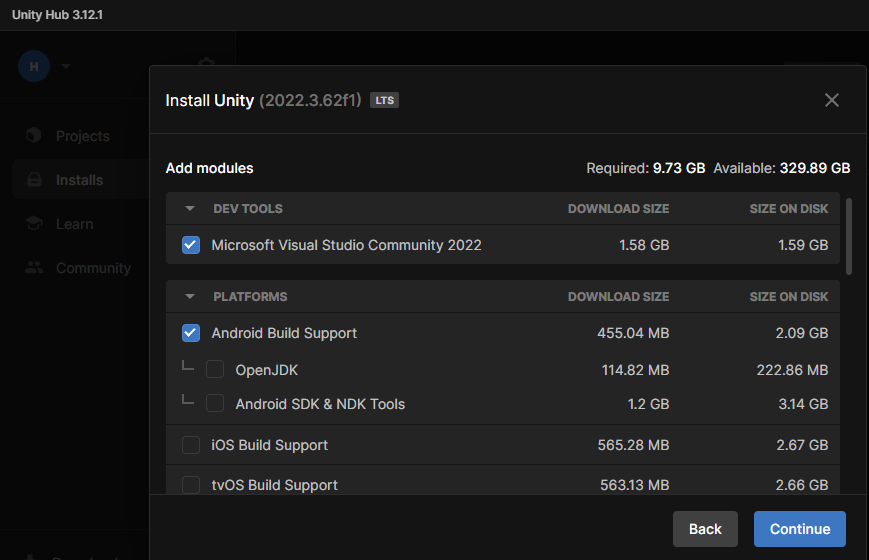The height and width of the screenshot is (560, 869).
Task: Click the 2.09 GB size on disk value
Action: tap(801, 333)
